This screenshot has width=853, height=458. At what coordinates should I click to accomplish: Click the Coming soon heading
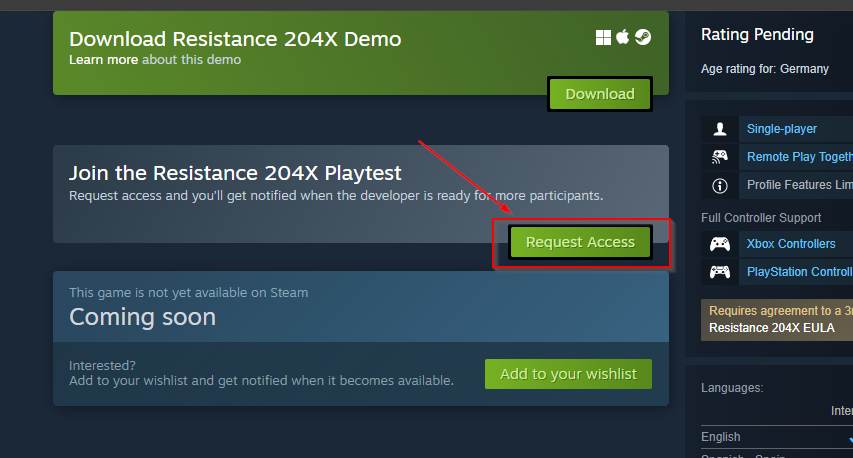click(143, 317)
